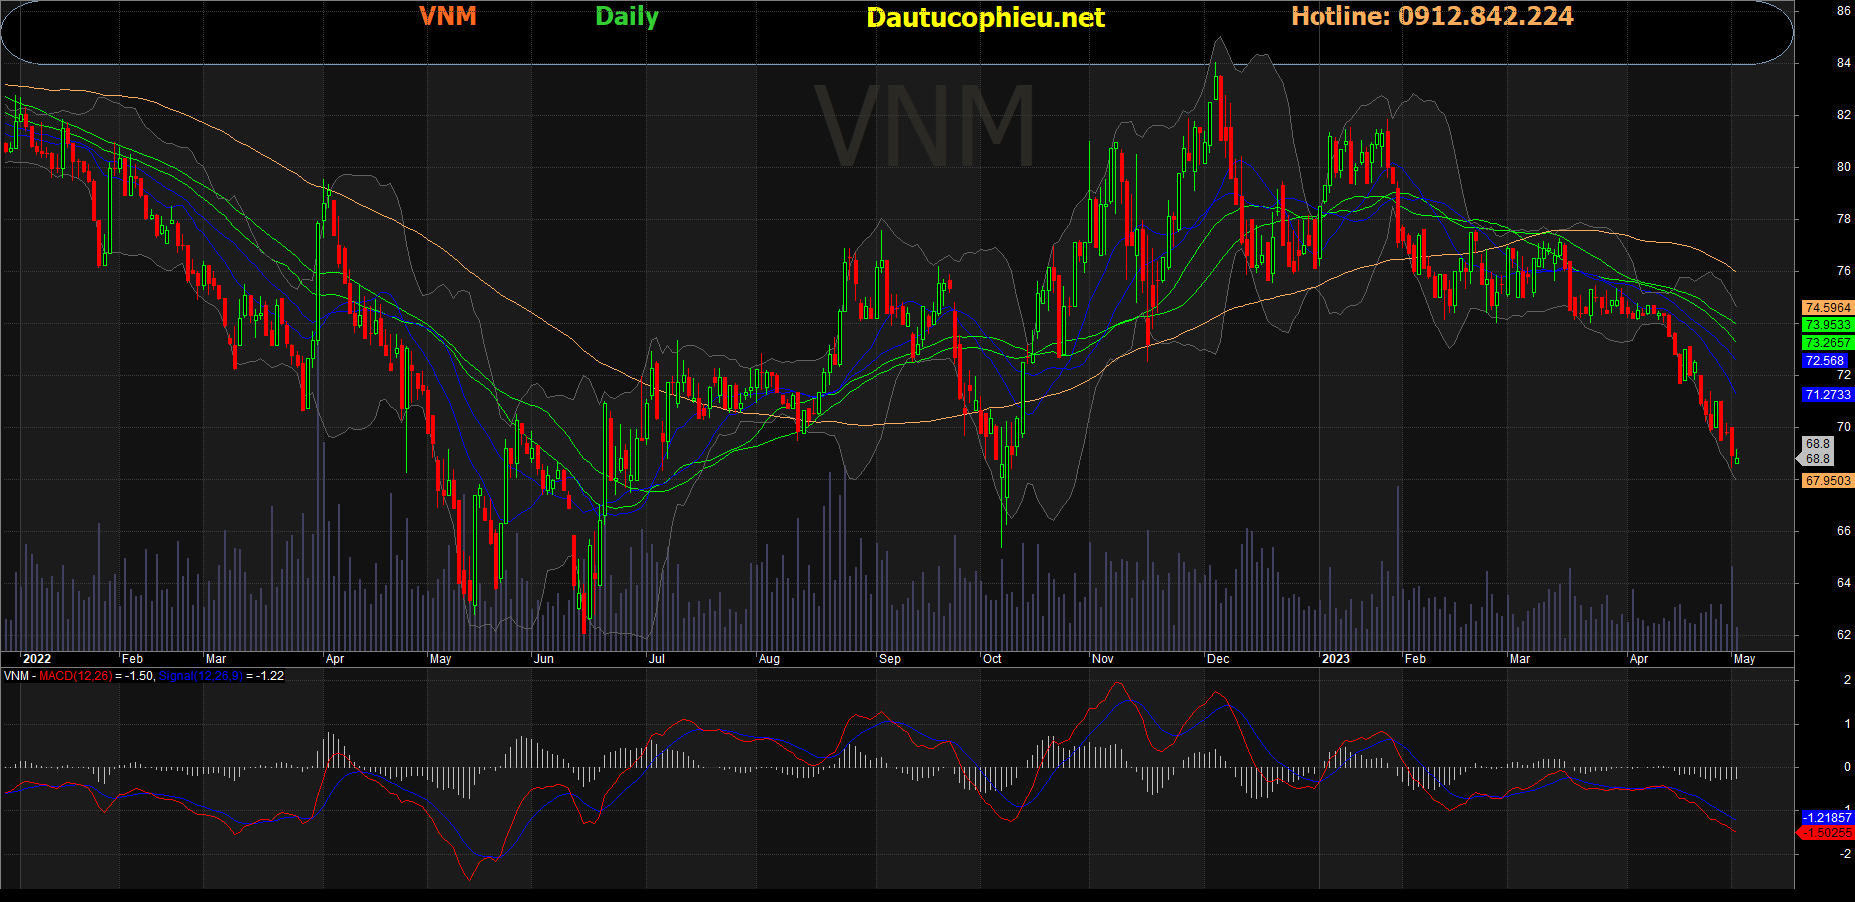The image size is (1855, 902).
Task: Click the blue Signal(12,26,9) indicator label
Action: 200,676
